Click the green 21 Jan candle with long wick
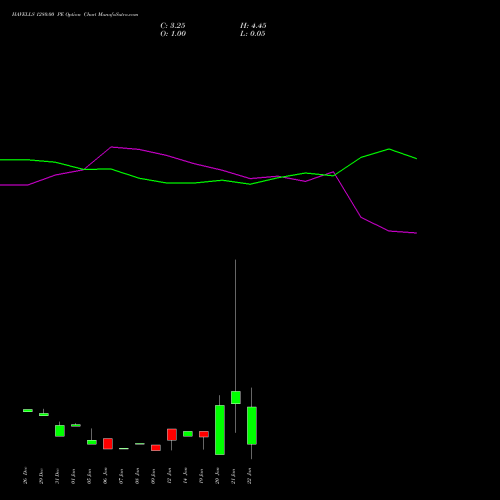Viewport: 500px width, 500px height. (236, 397)
